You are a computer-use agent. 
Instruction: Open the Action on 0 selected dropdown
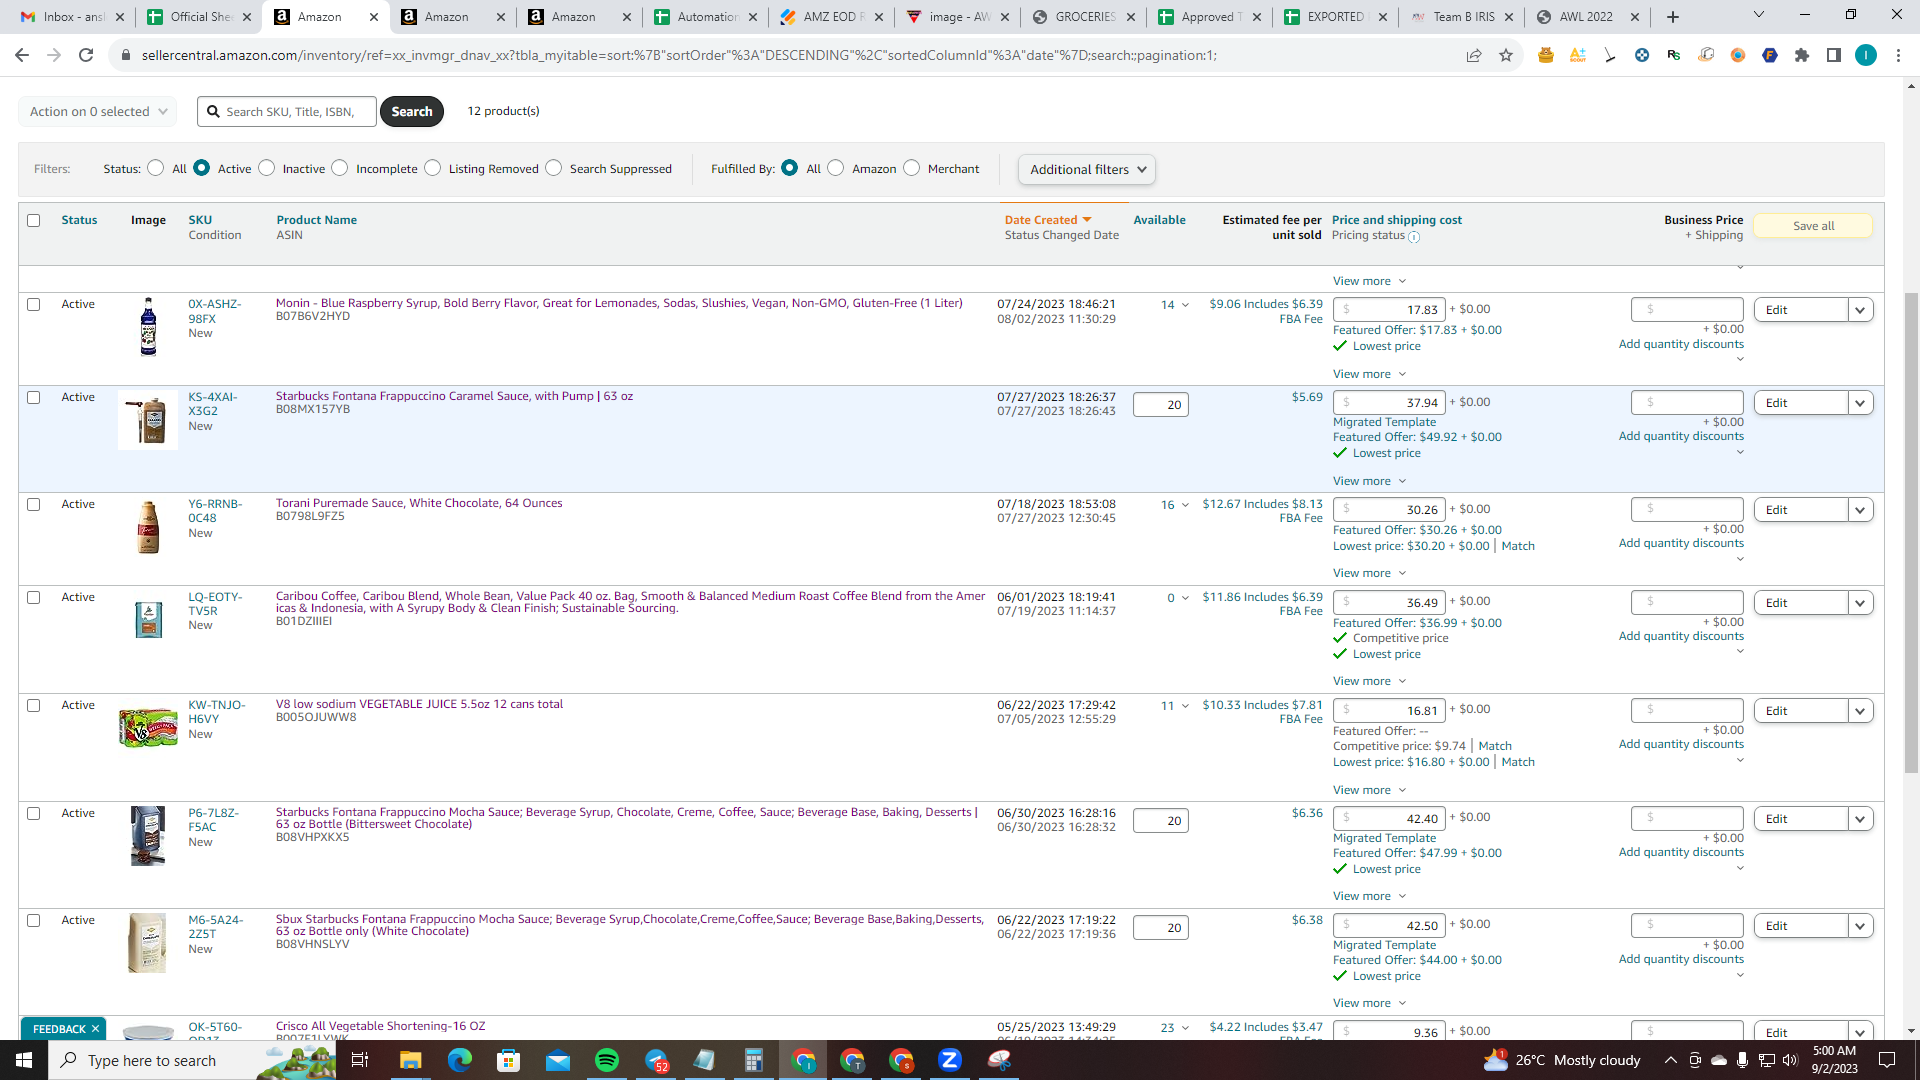click(98, 112)
